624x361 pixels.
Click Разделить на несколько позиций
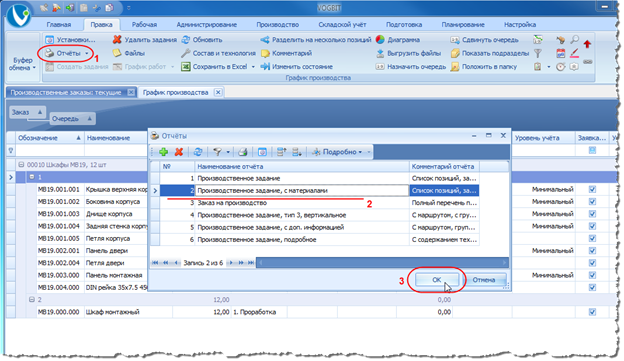tap(316, 40)
